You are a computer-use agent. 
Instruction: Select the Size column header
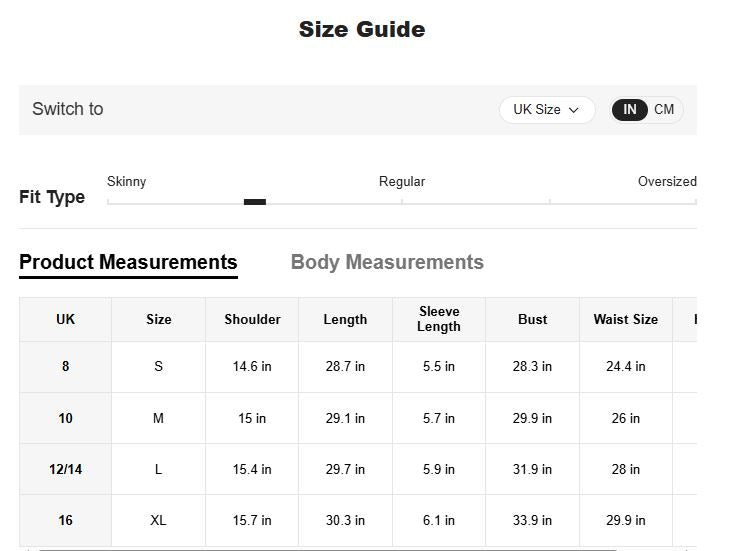tap(158, 319)
